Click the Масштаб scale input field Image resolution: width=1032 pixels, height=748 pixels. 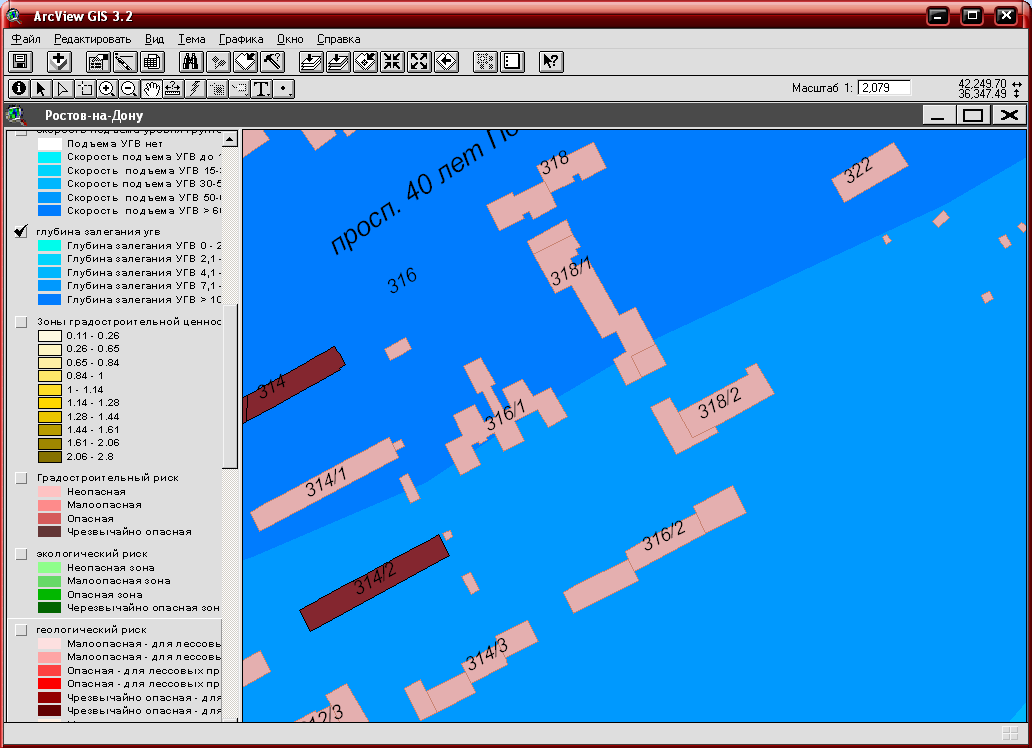click(x=884, y=88)
